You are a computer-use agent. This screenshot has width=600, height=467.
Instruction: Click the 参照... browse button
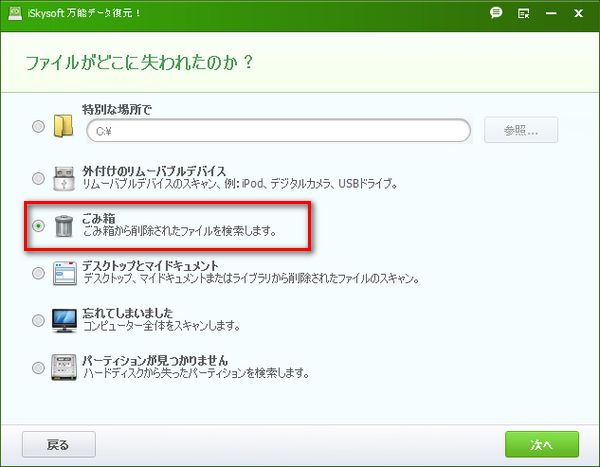(x=521, y=131)
